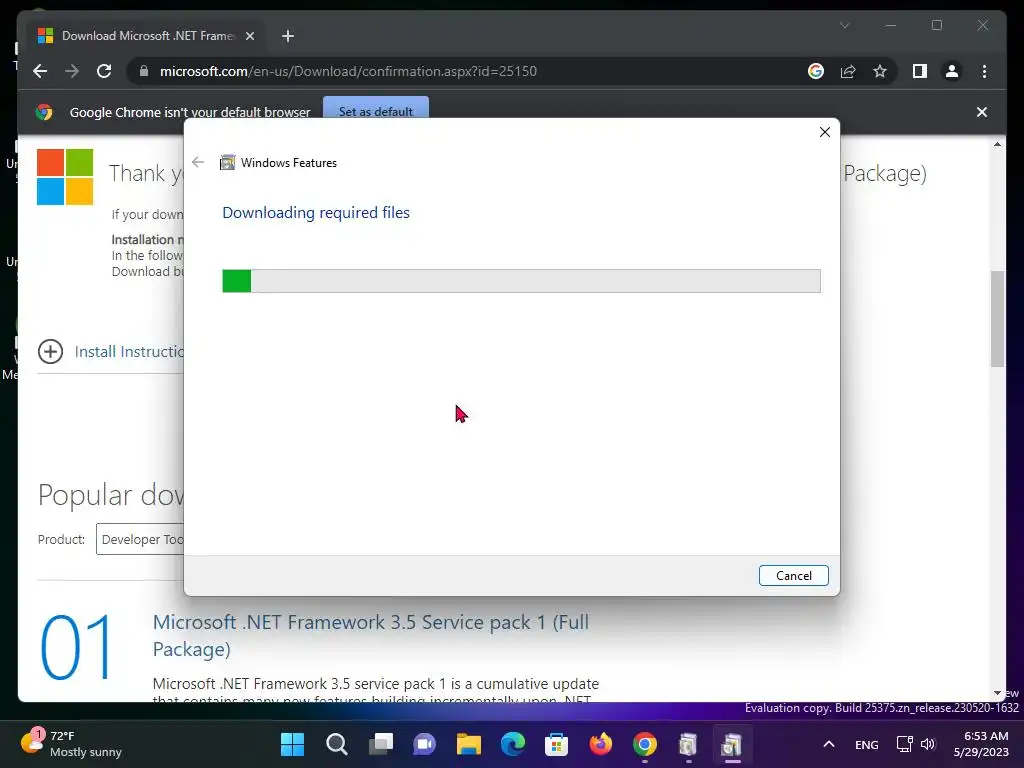The width and height of the screenshot is (1024, 768).
Task: Launch Microsoft Edge from taskbar
Action: point(513,744)
